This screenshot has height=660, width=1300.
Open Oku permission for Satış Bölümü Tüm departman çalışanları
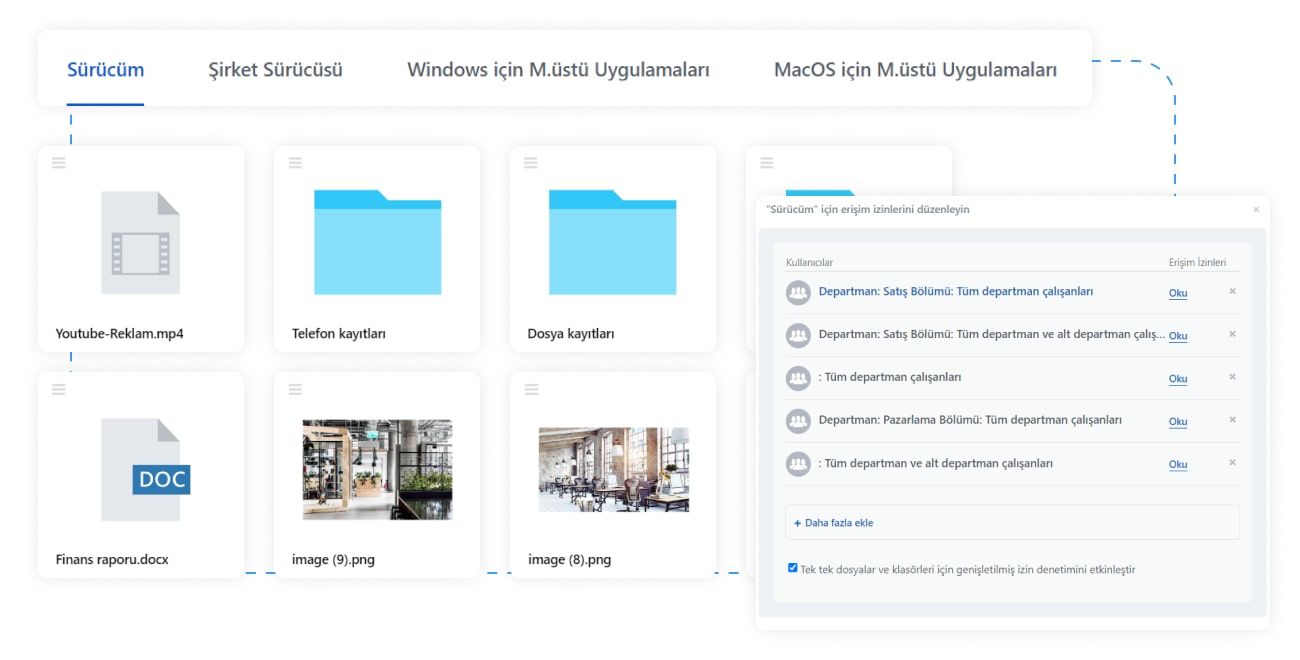coord(1178,293)
